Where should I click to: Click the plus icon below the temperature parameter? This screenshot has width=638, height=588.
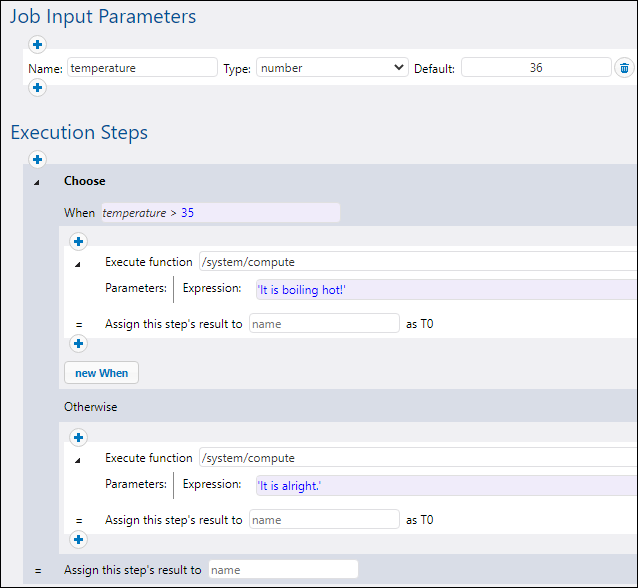(x=37, y=88)
